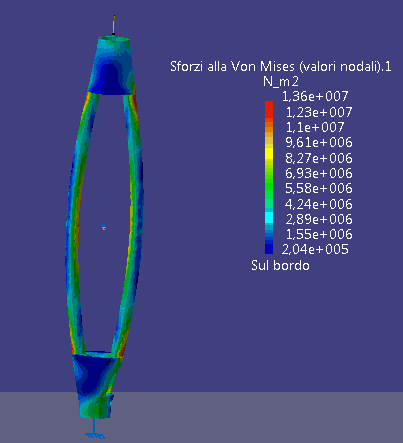
Task: Select the yellow load arrow atop the model
Action: (114, 25)
